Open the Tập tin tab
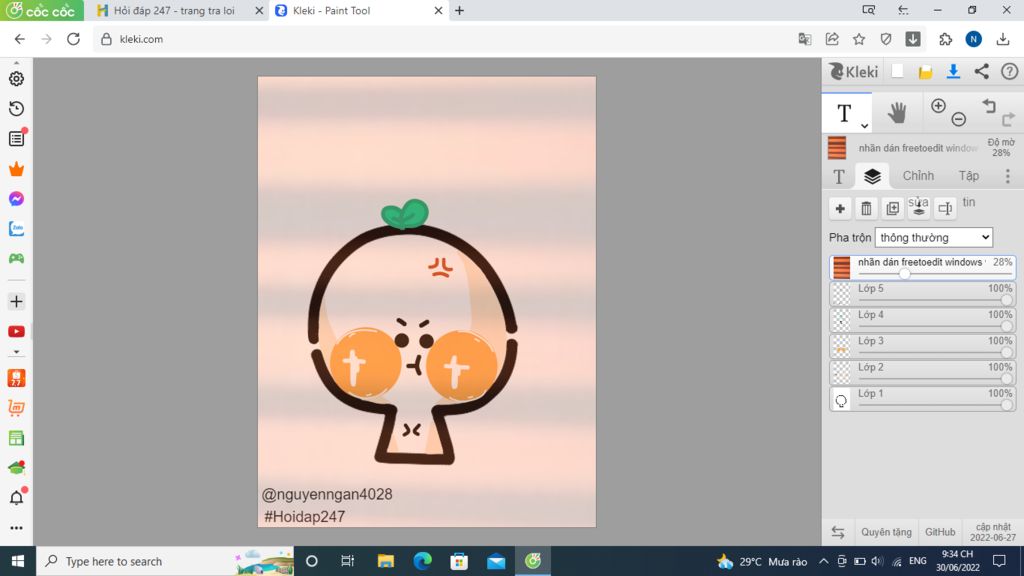The height and width of the screenshot is (576, 1024). coord(968,176)
